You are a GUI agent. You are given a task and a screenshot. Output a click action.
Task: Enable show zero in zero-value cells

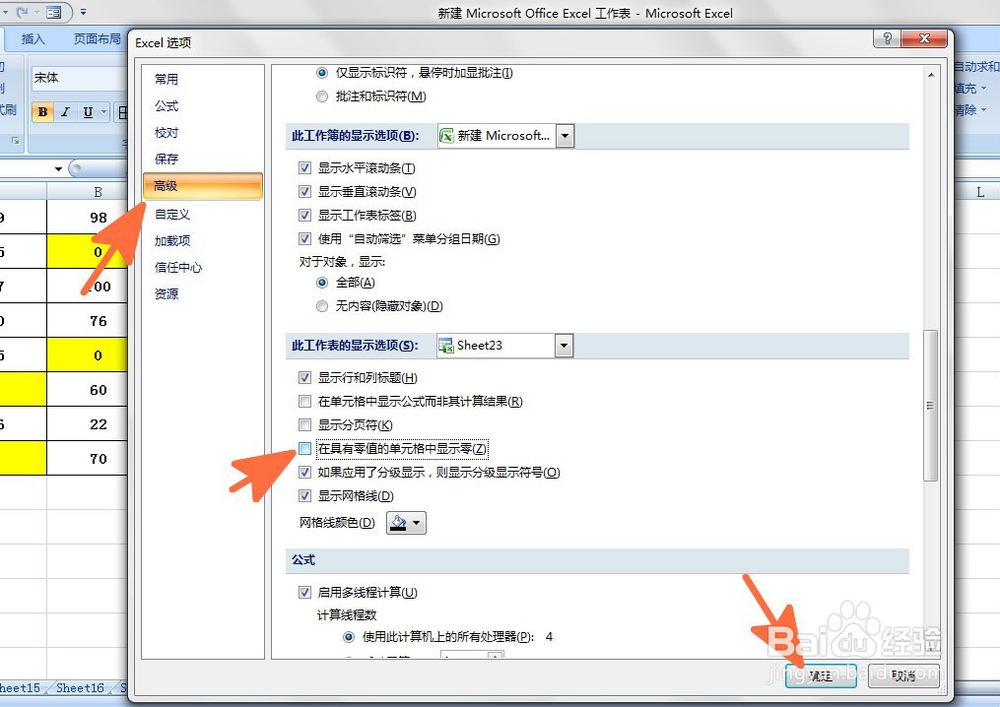(305, 449)
